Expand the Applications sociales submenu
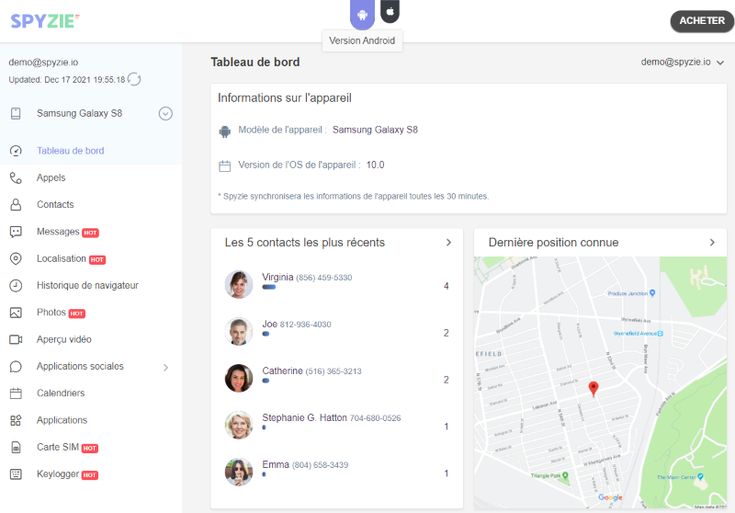735x513 pixels. (166, 367)
